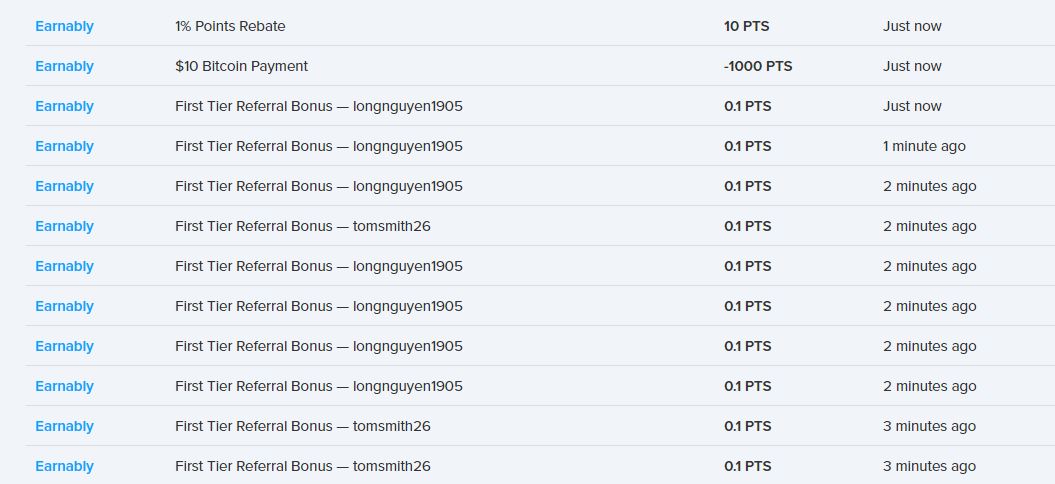The image size is (1055, 484).
Task: Click the $10 Bitcoin Payment entry text
Action: [x=241, y=66]
